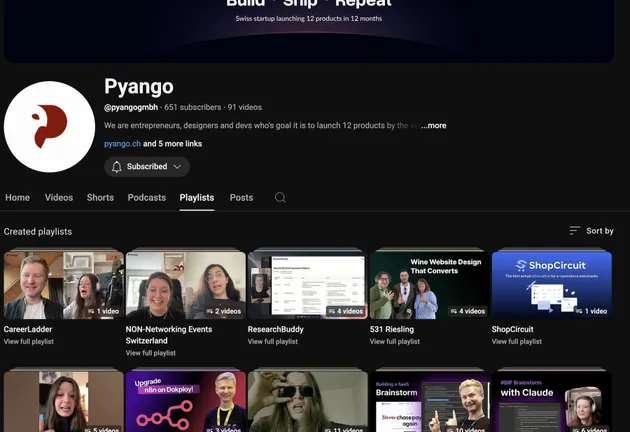This screenshot has height=432, width=630.
Task: Open the Sort by dropdown
Action: point(592,231)
